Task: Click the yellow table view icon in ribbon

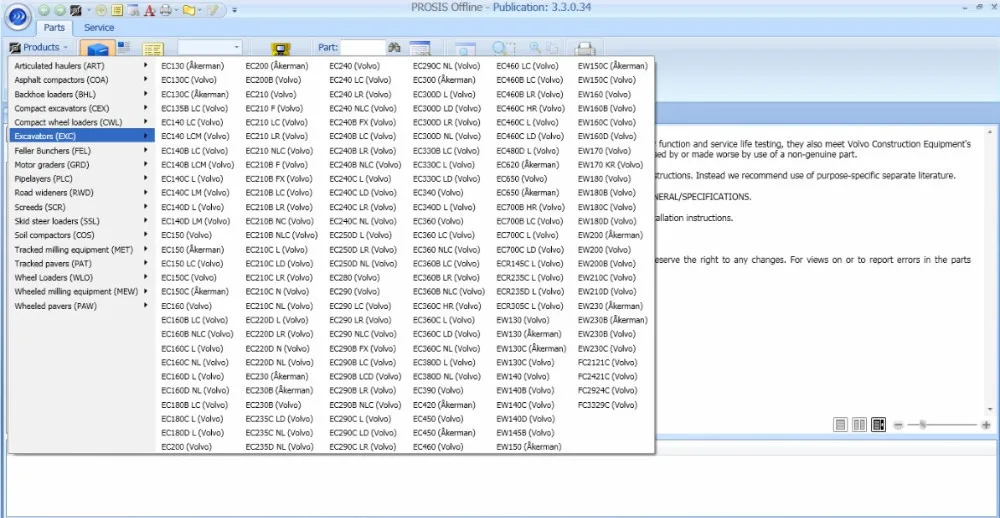Action: [x=153, y=50]
